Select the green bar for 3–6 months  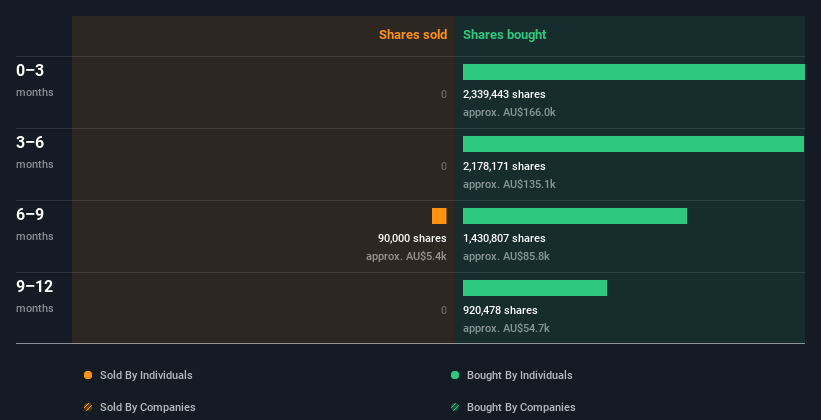[x=634, y=144]
